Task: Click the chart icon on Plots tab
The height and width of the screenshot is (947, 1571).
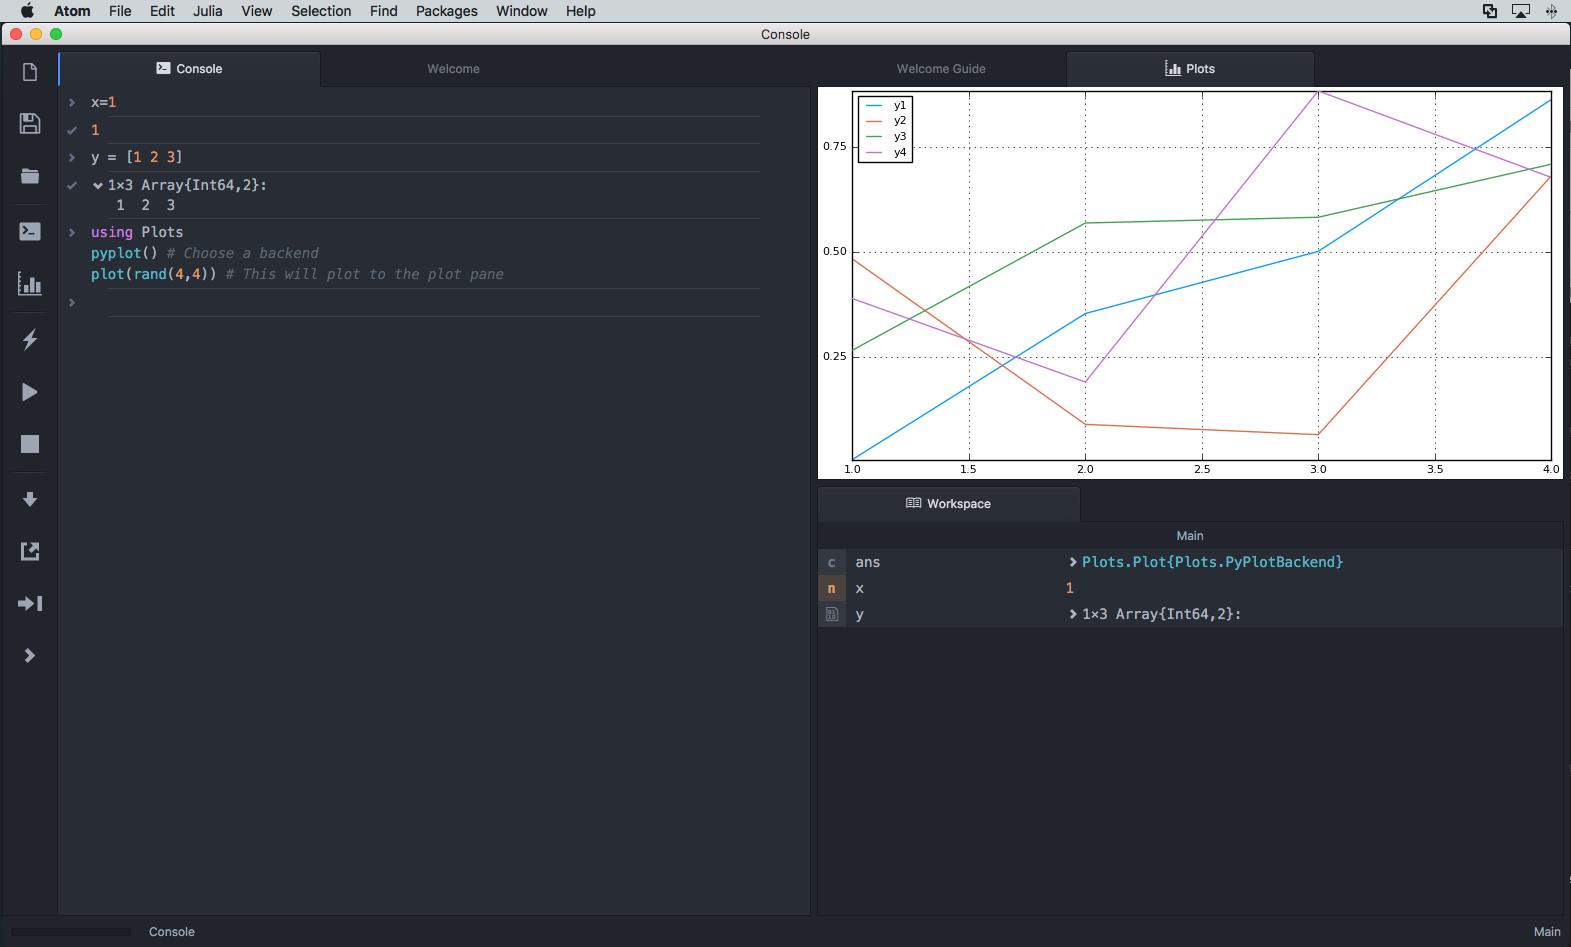Action: point(1173,68)
